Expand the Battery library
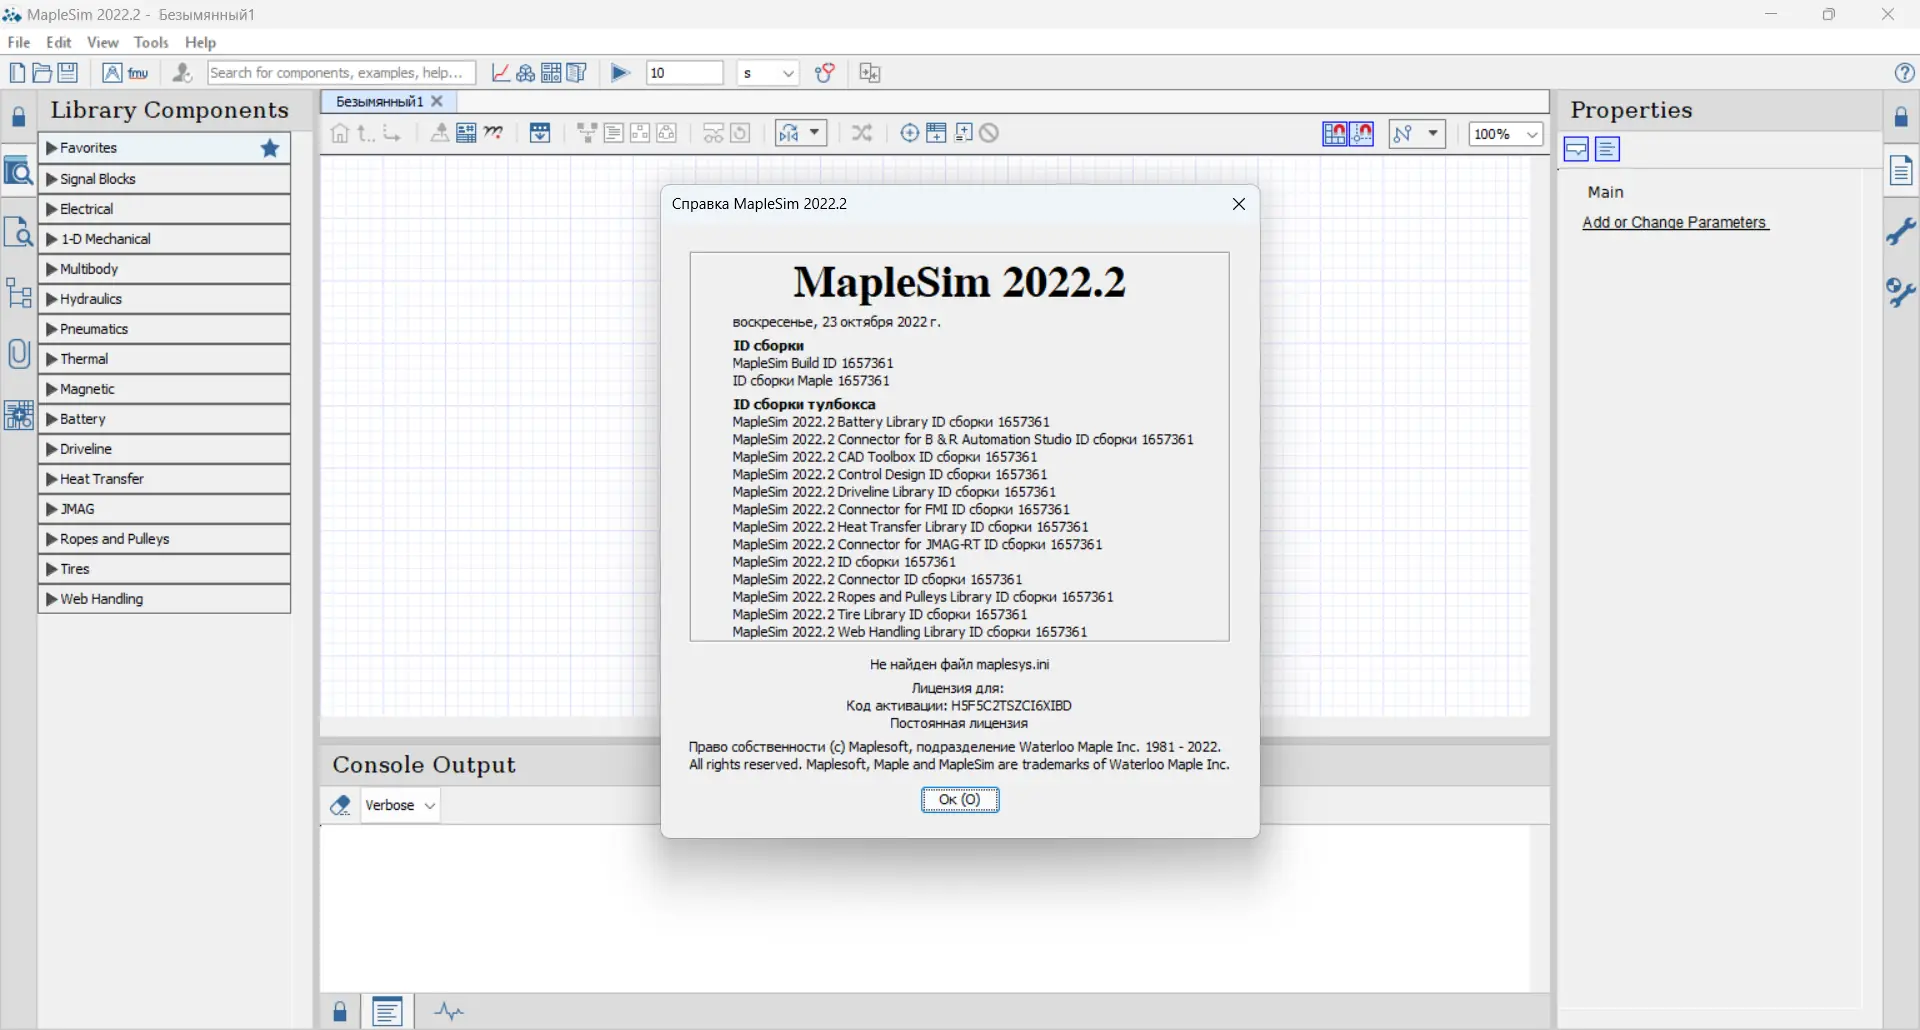The width and height of the screenshot is (1920, 1030). click(x=164, y=419)
